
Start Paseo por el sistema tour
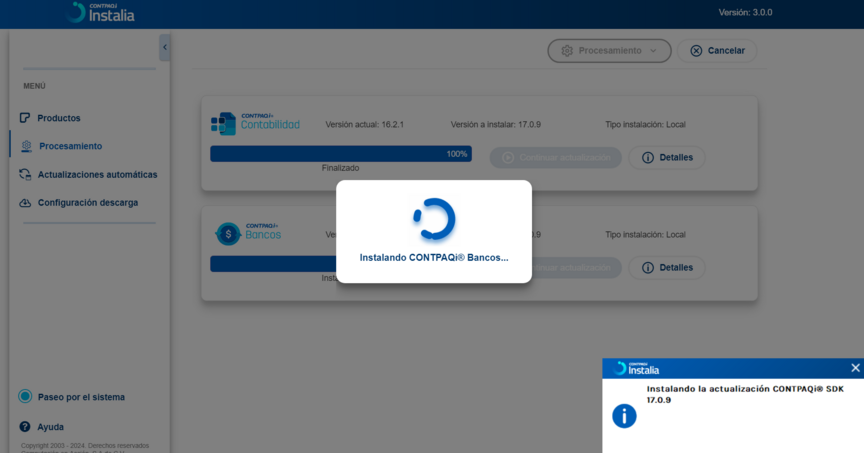click(x=81, y=397)
